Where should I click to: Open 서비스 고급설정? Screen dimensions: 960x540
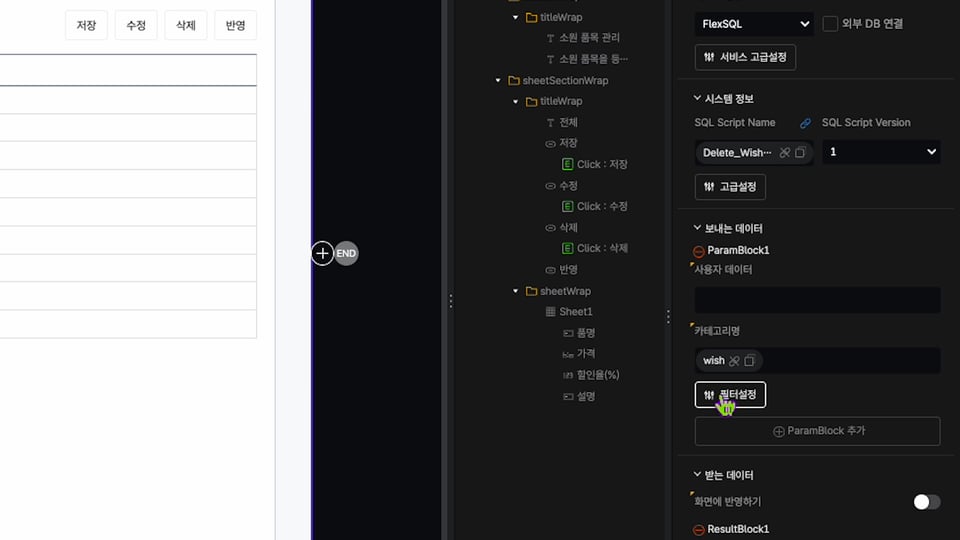745,57
